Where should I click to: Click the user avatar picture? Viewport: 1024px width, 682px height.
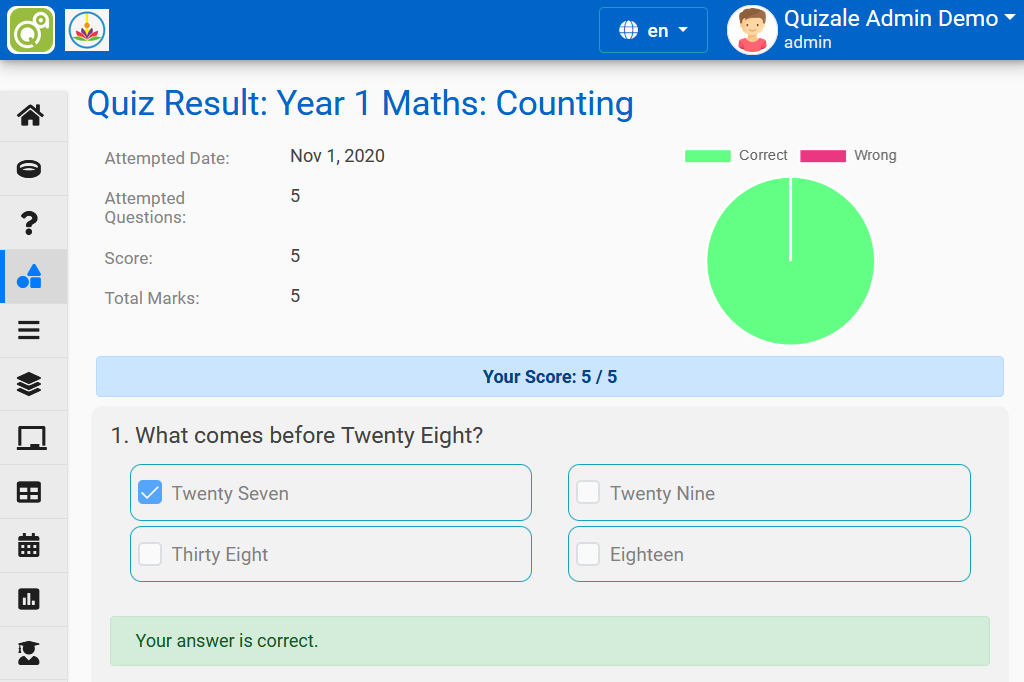tap(752, 30)
